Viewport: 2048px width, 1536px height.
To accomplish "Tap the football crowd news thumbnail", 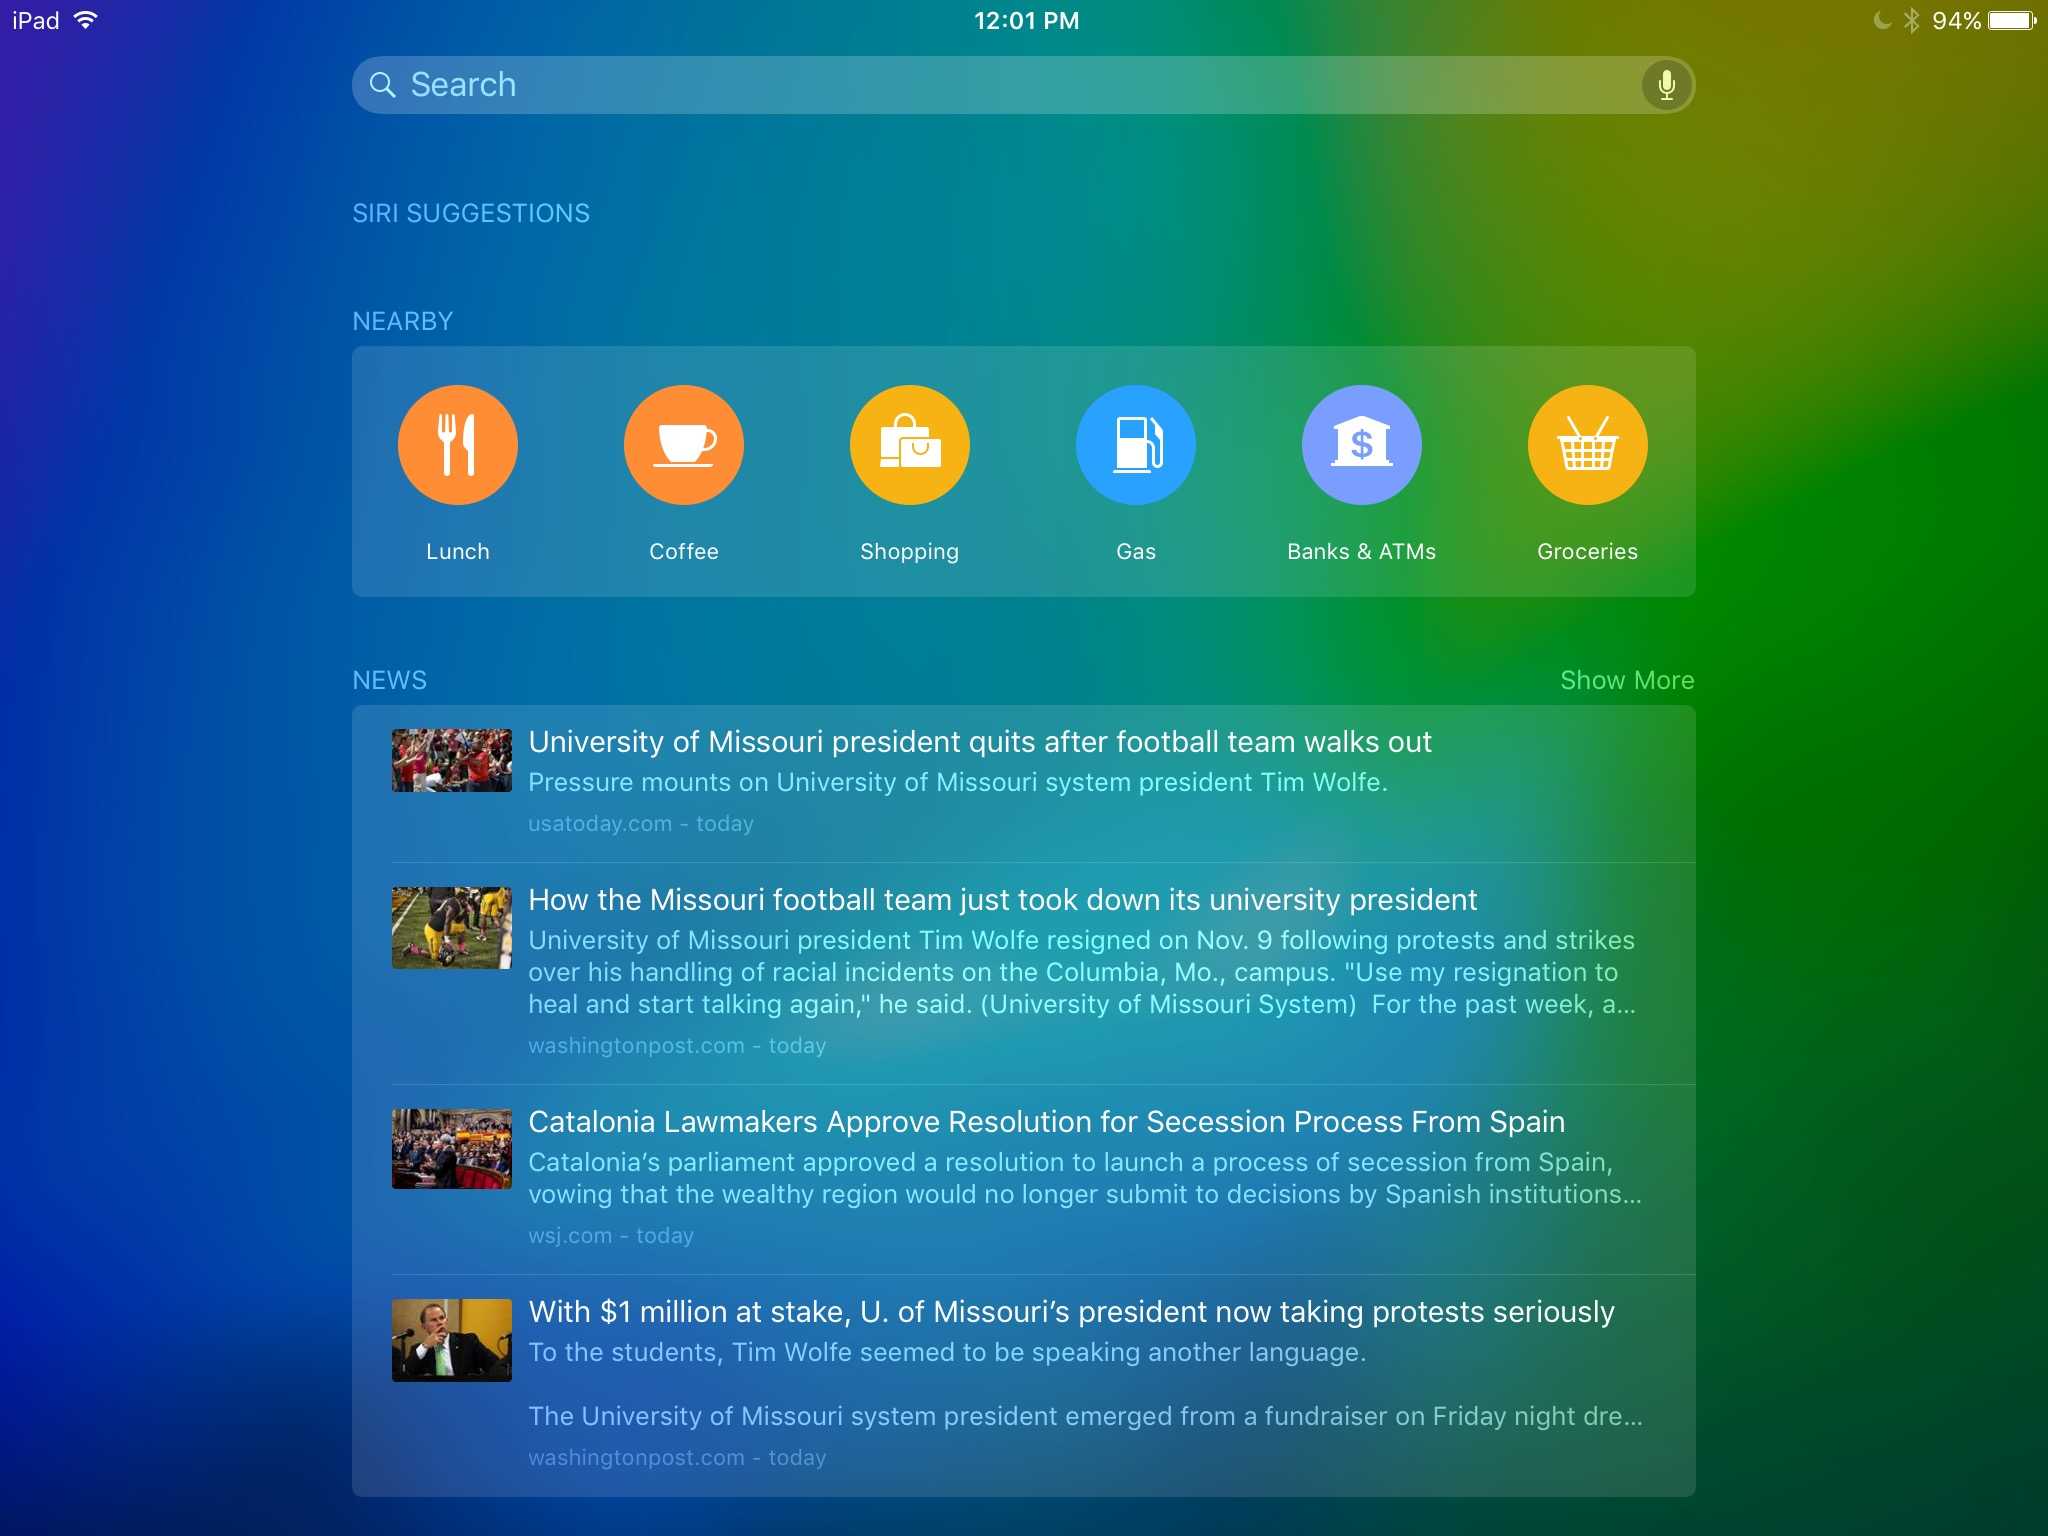I will [x=451, y=760].
